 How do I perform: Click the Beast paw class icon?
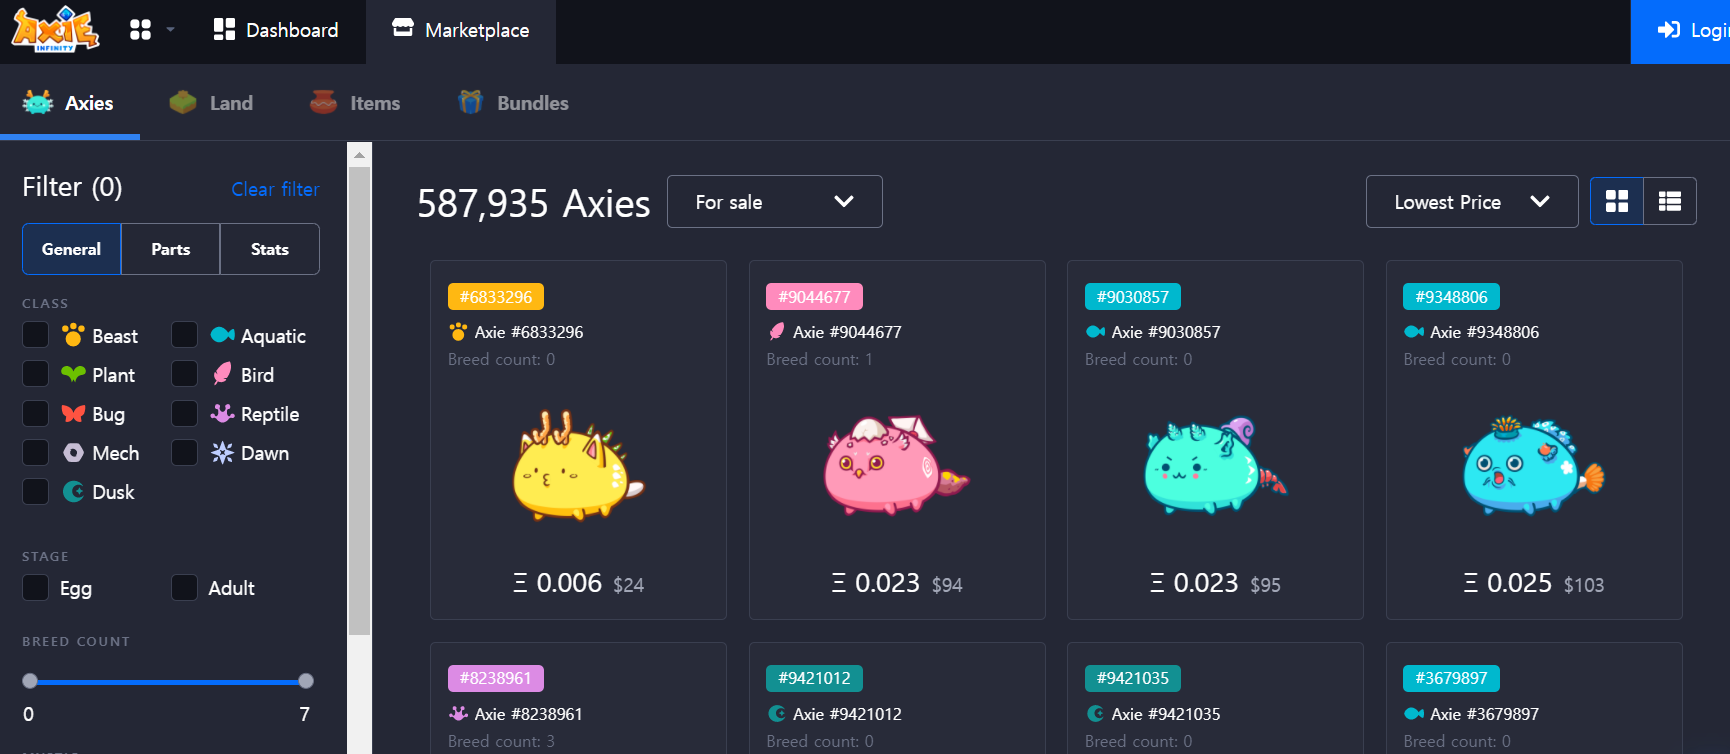click(73, 335)
